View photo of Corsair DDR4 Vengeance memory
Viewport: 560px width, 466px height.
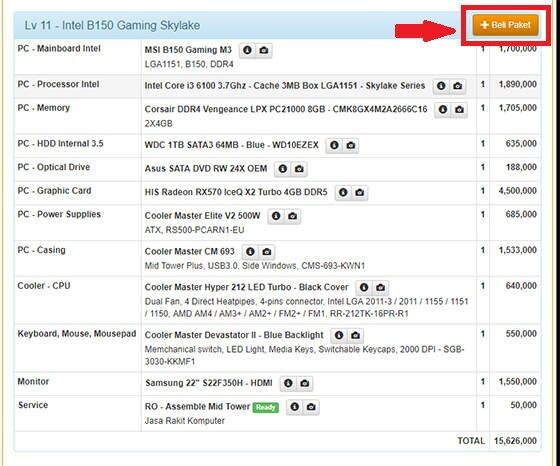point(459,109)
